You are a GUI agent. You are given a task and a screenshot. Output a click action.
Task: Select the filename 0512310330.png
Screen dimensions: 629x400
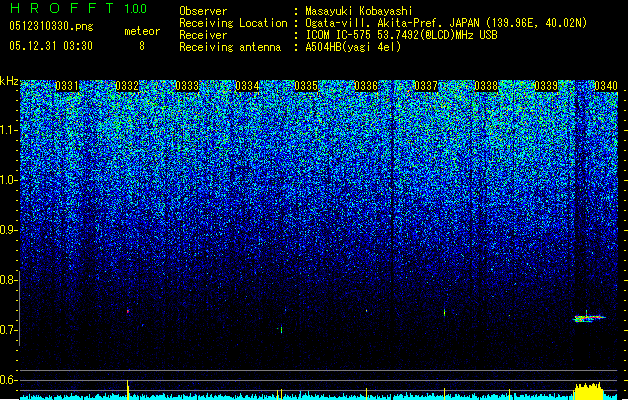click(x=51, y=27)
